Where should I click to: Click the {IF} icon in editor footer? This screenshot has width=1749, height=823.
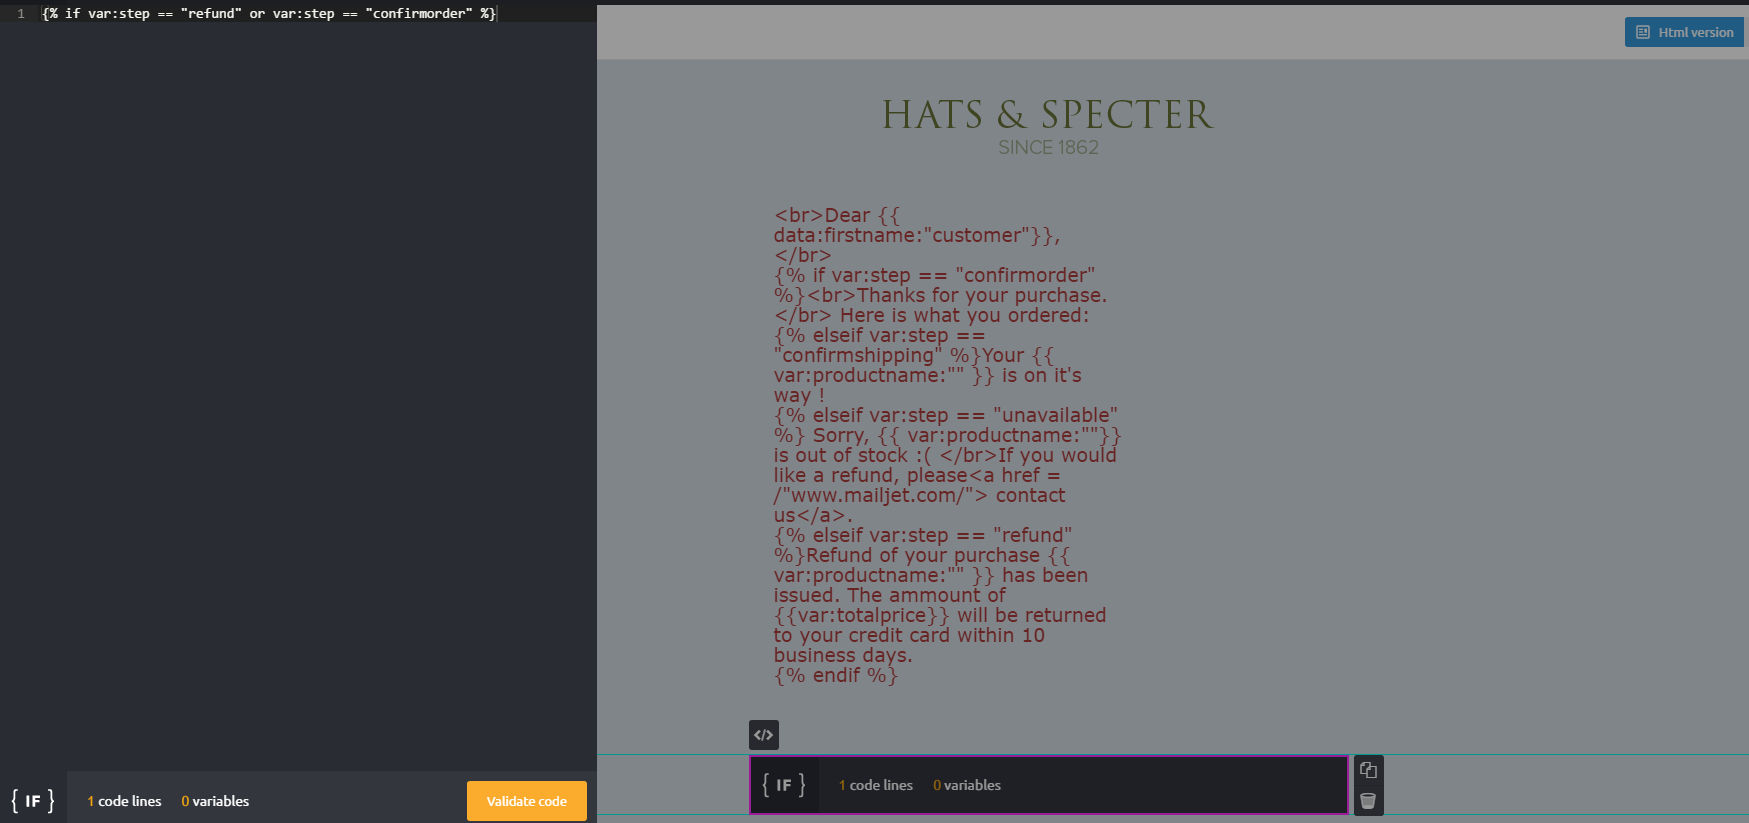[33, 801]
